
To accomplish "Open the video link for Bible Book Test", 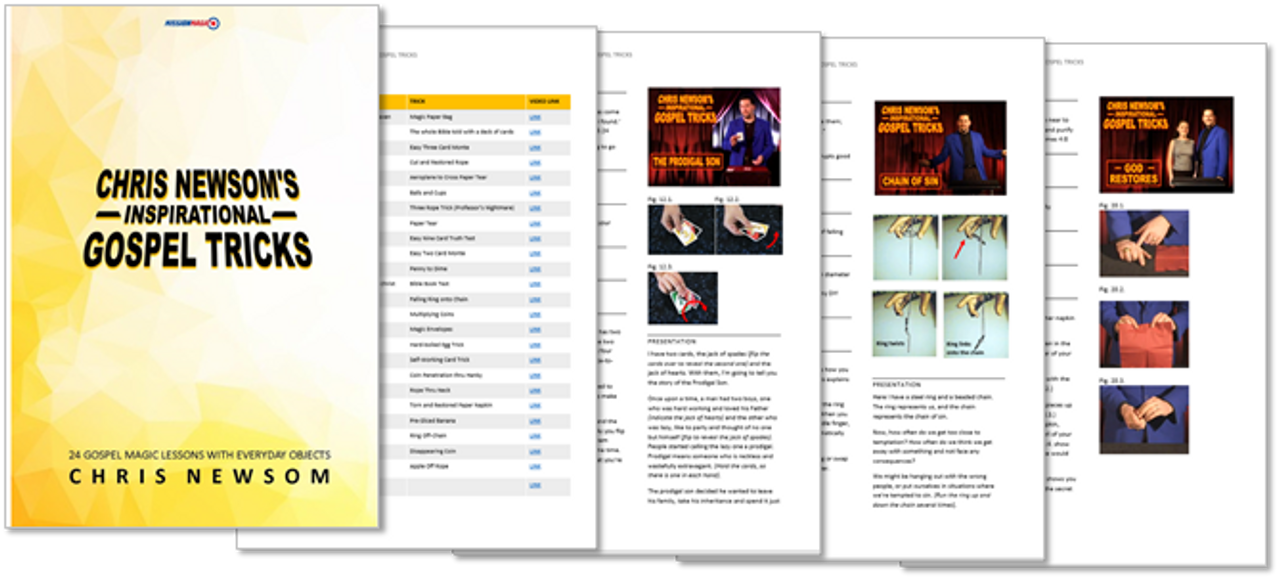I will coord(535,284).
